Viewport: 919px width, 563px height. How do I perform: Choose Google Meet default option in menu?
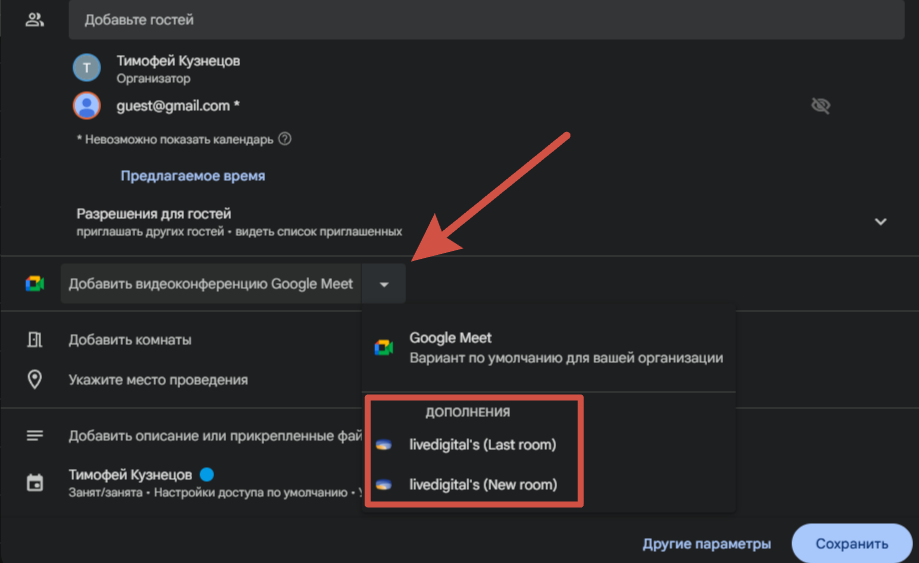point(549,347)
